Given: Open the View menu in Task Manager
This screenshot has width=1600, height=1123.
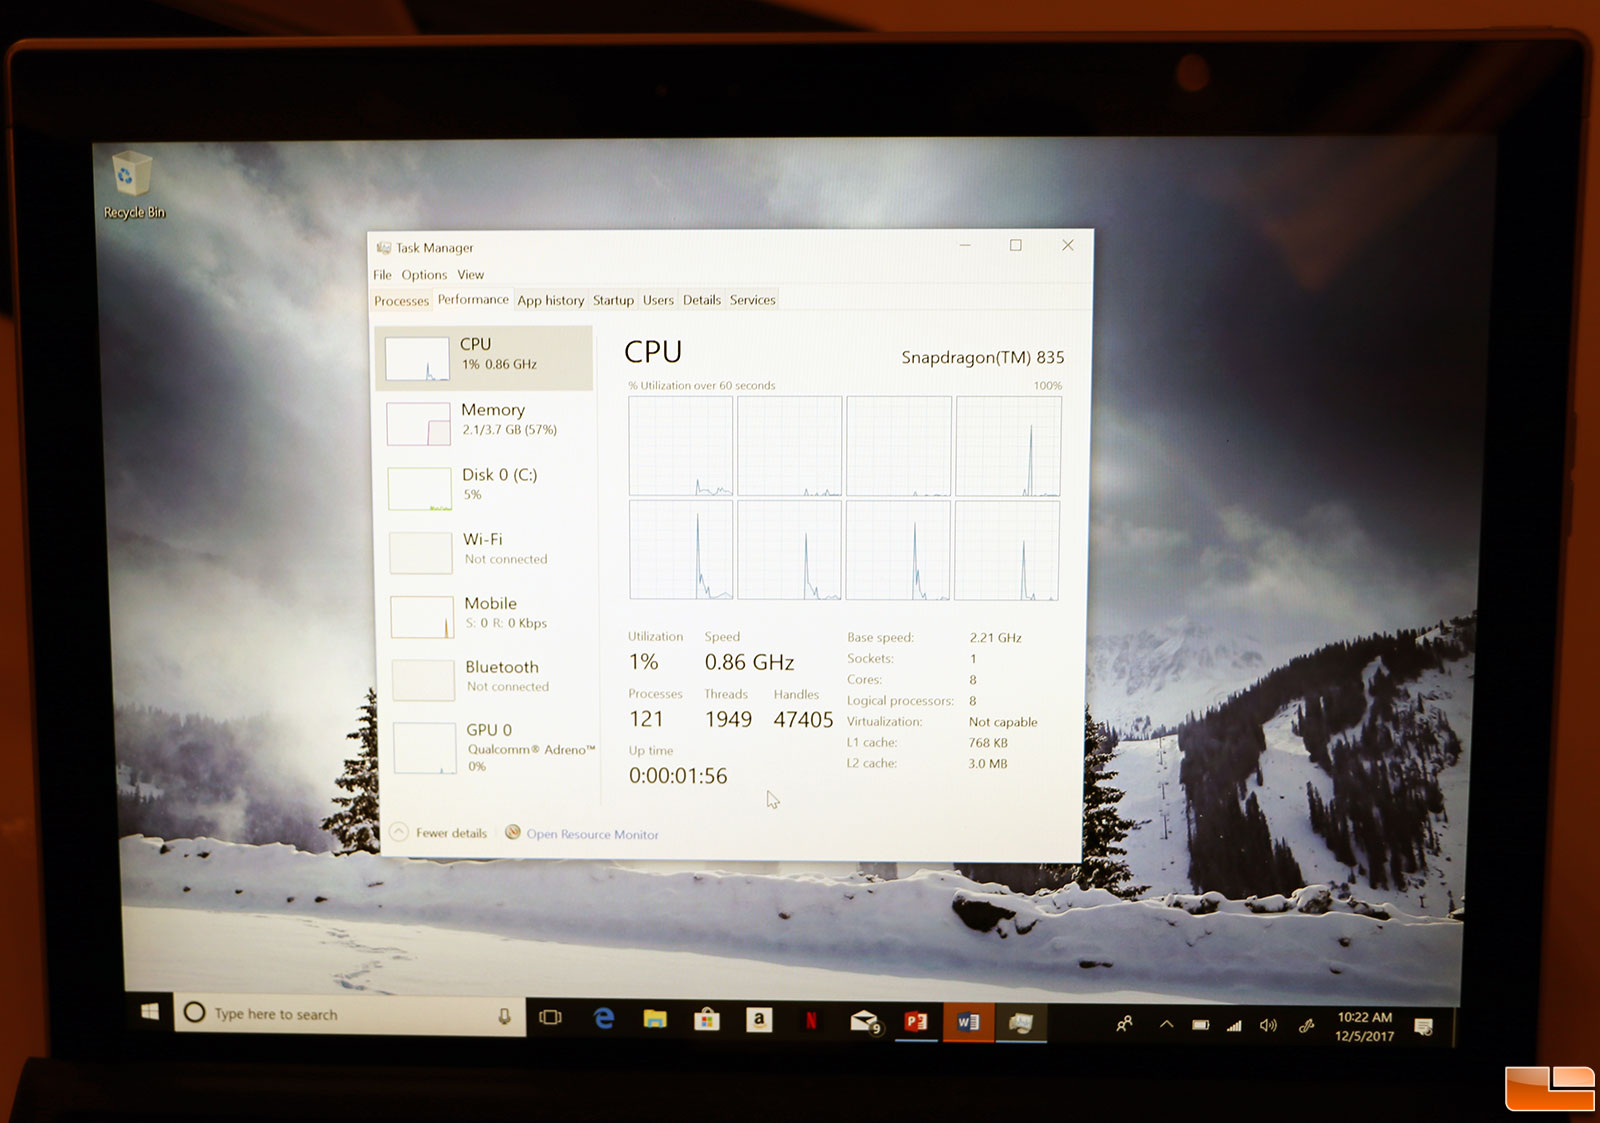Looking at the screenshot, I should click(470, 275).
